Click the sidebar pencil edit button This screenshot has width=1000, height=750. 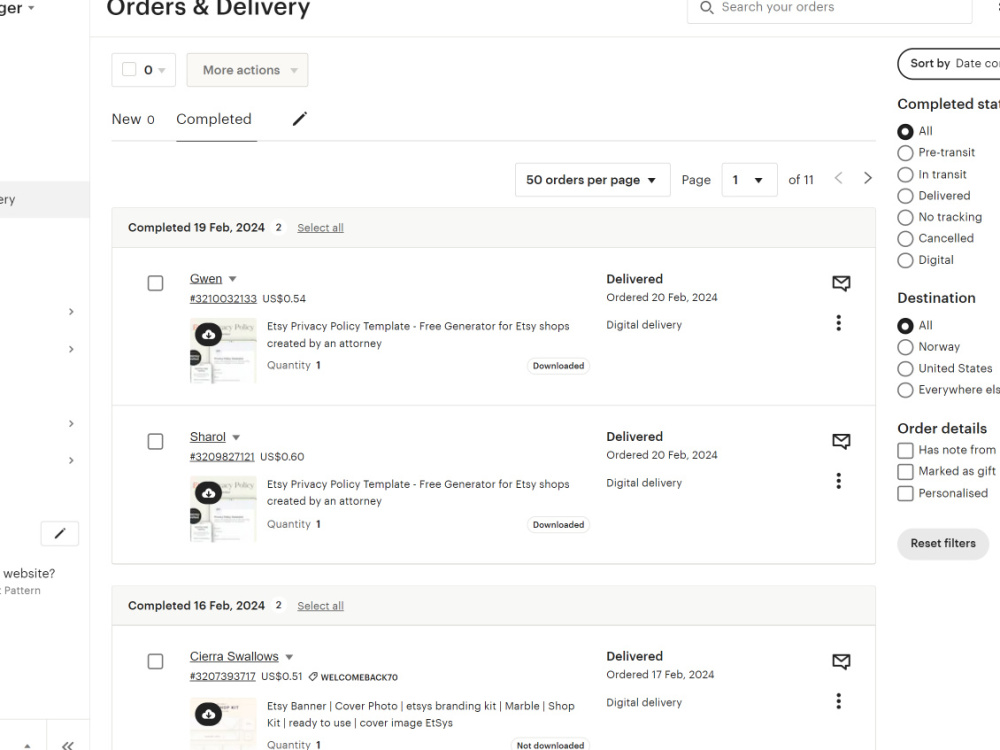pyautogui.click(x=60, y=533)
